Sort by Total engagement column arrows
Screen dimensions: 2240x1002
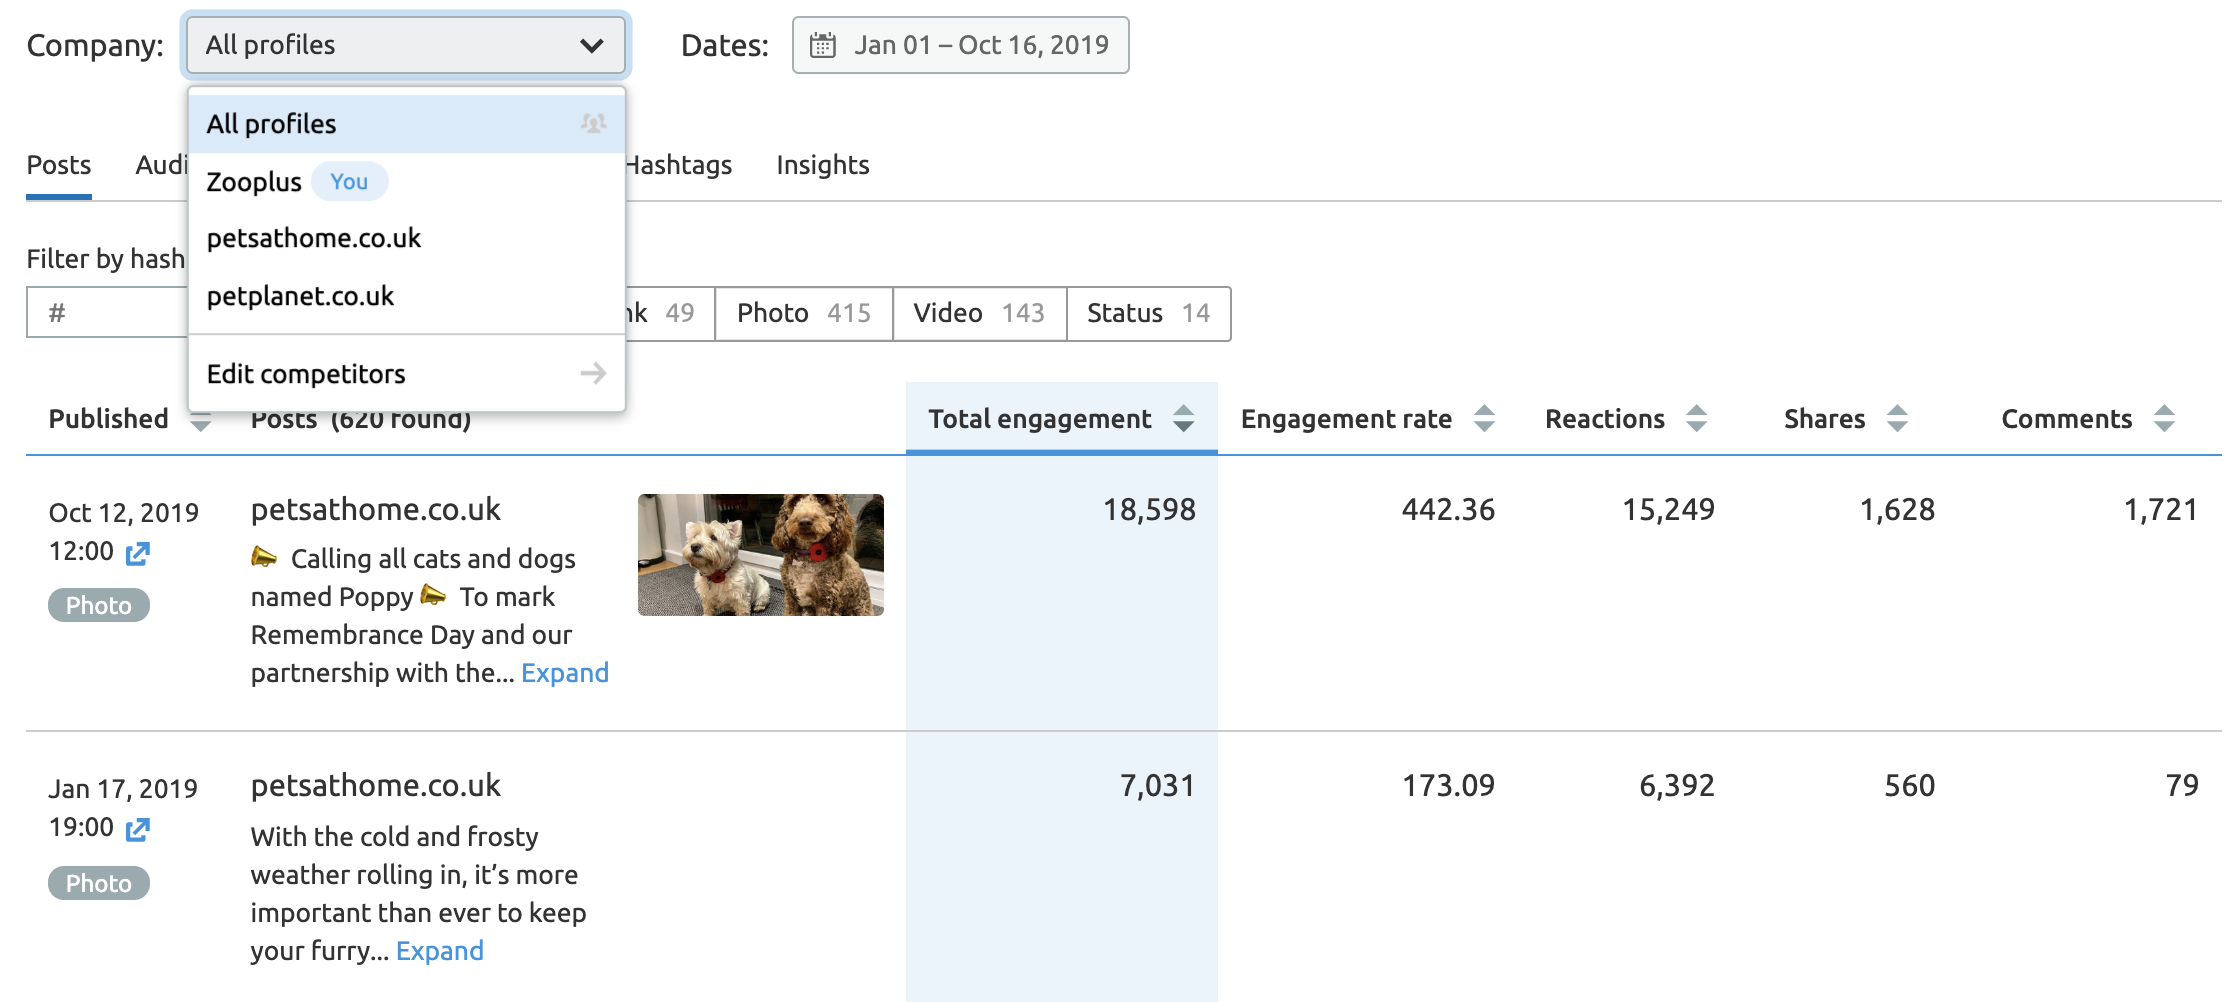tap(1184, 418)
